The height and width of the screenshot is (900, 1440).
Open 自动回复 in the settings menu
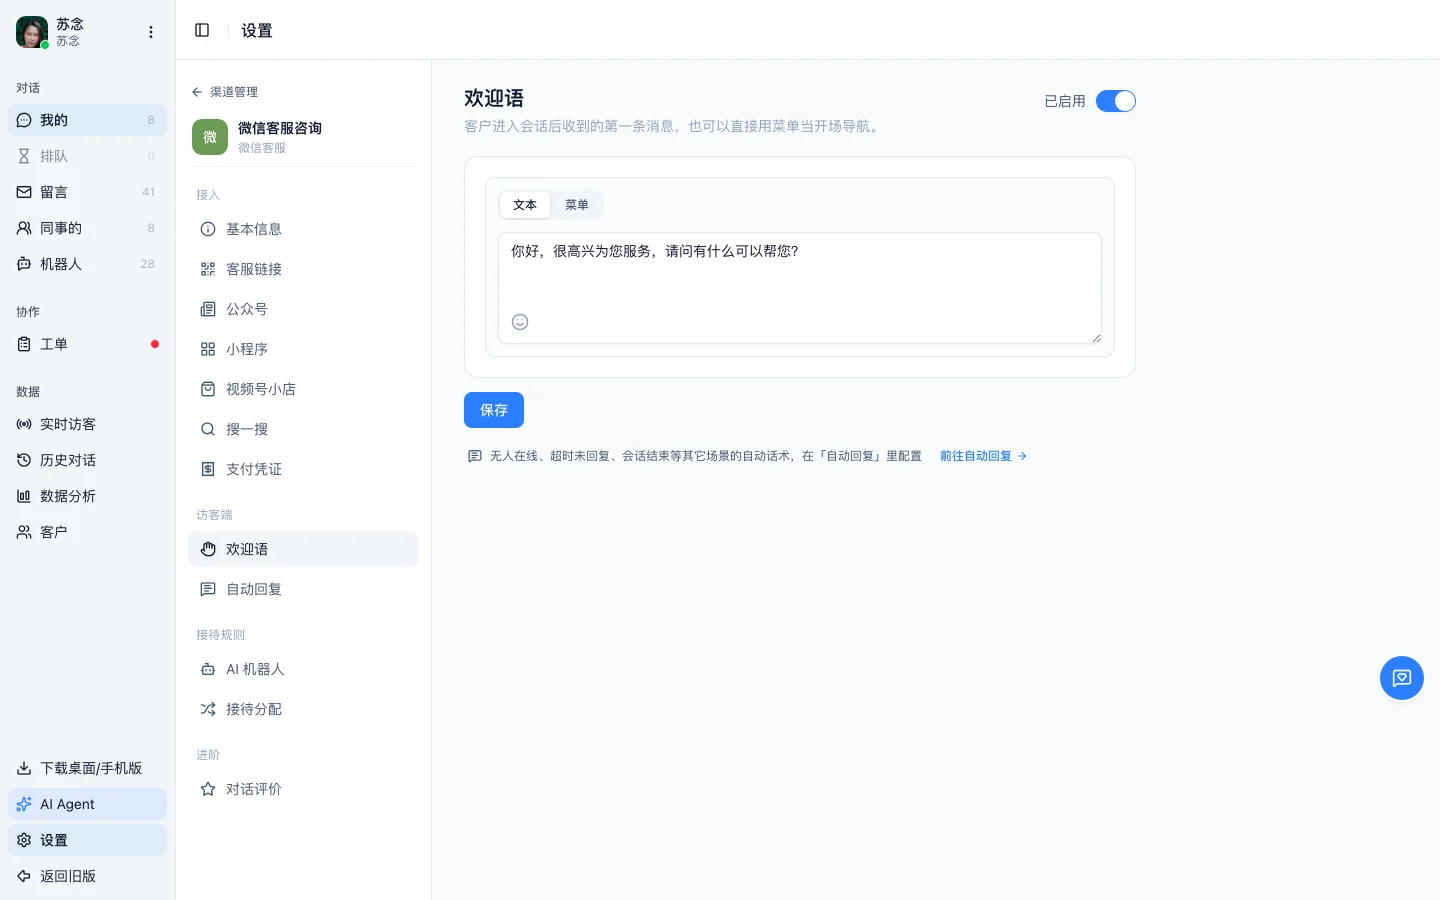tap(303, 589)
